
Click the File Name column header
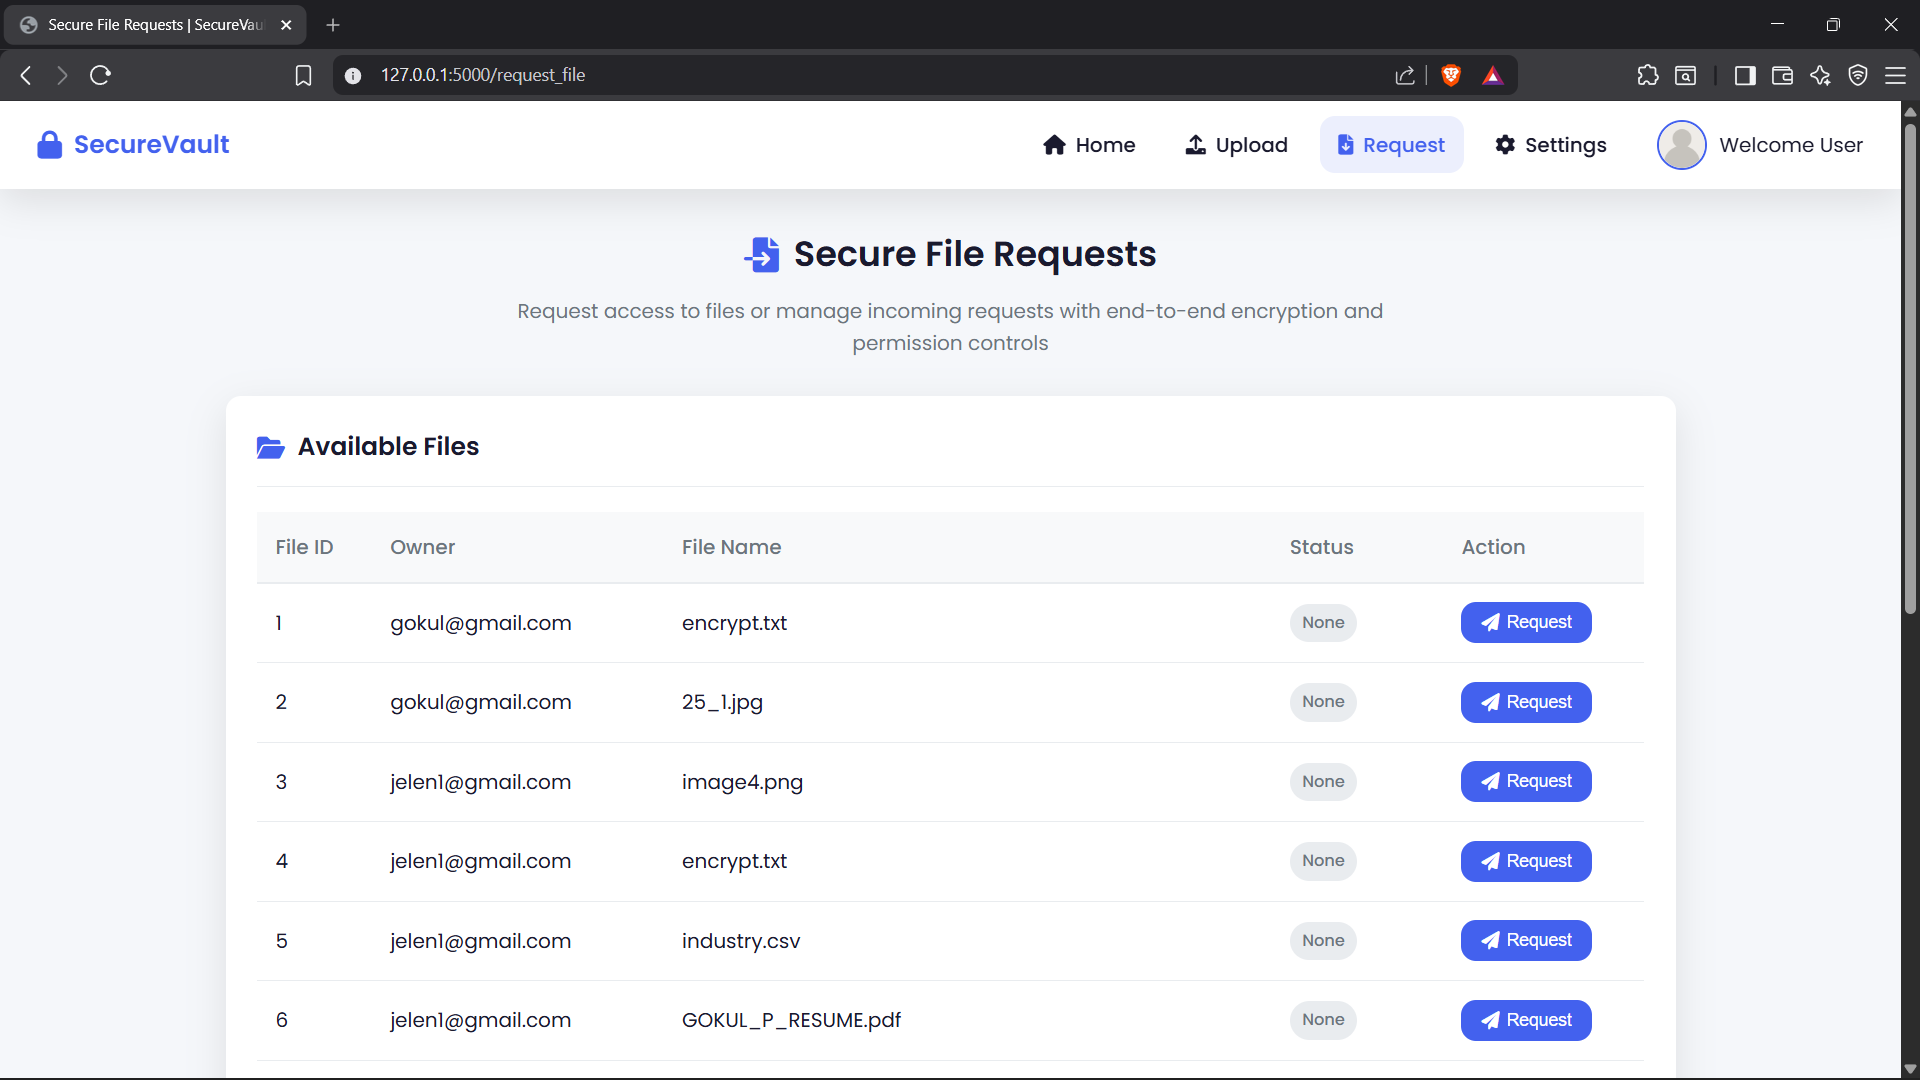coord(731,547)
